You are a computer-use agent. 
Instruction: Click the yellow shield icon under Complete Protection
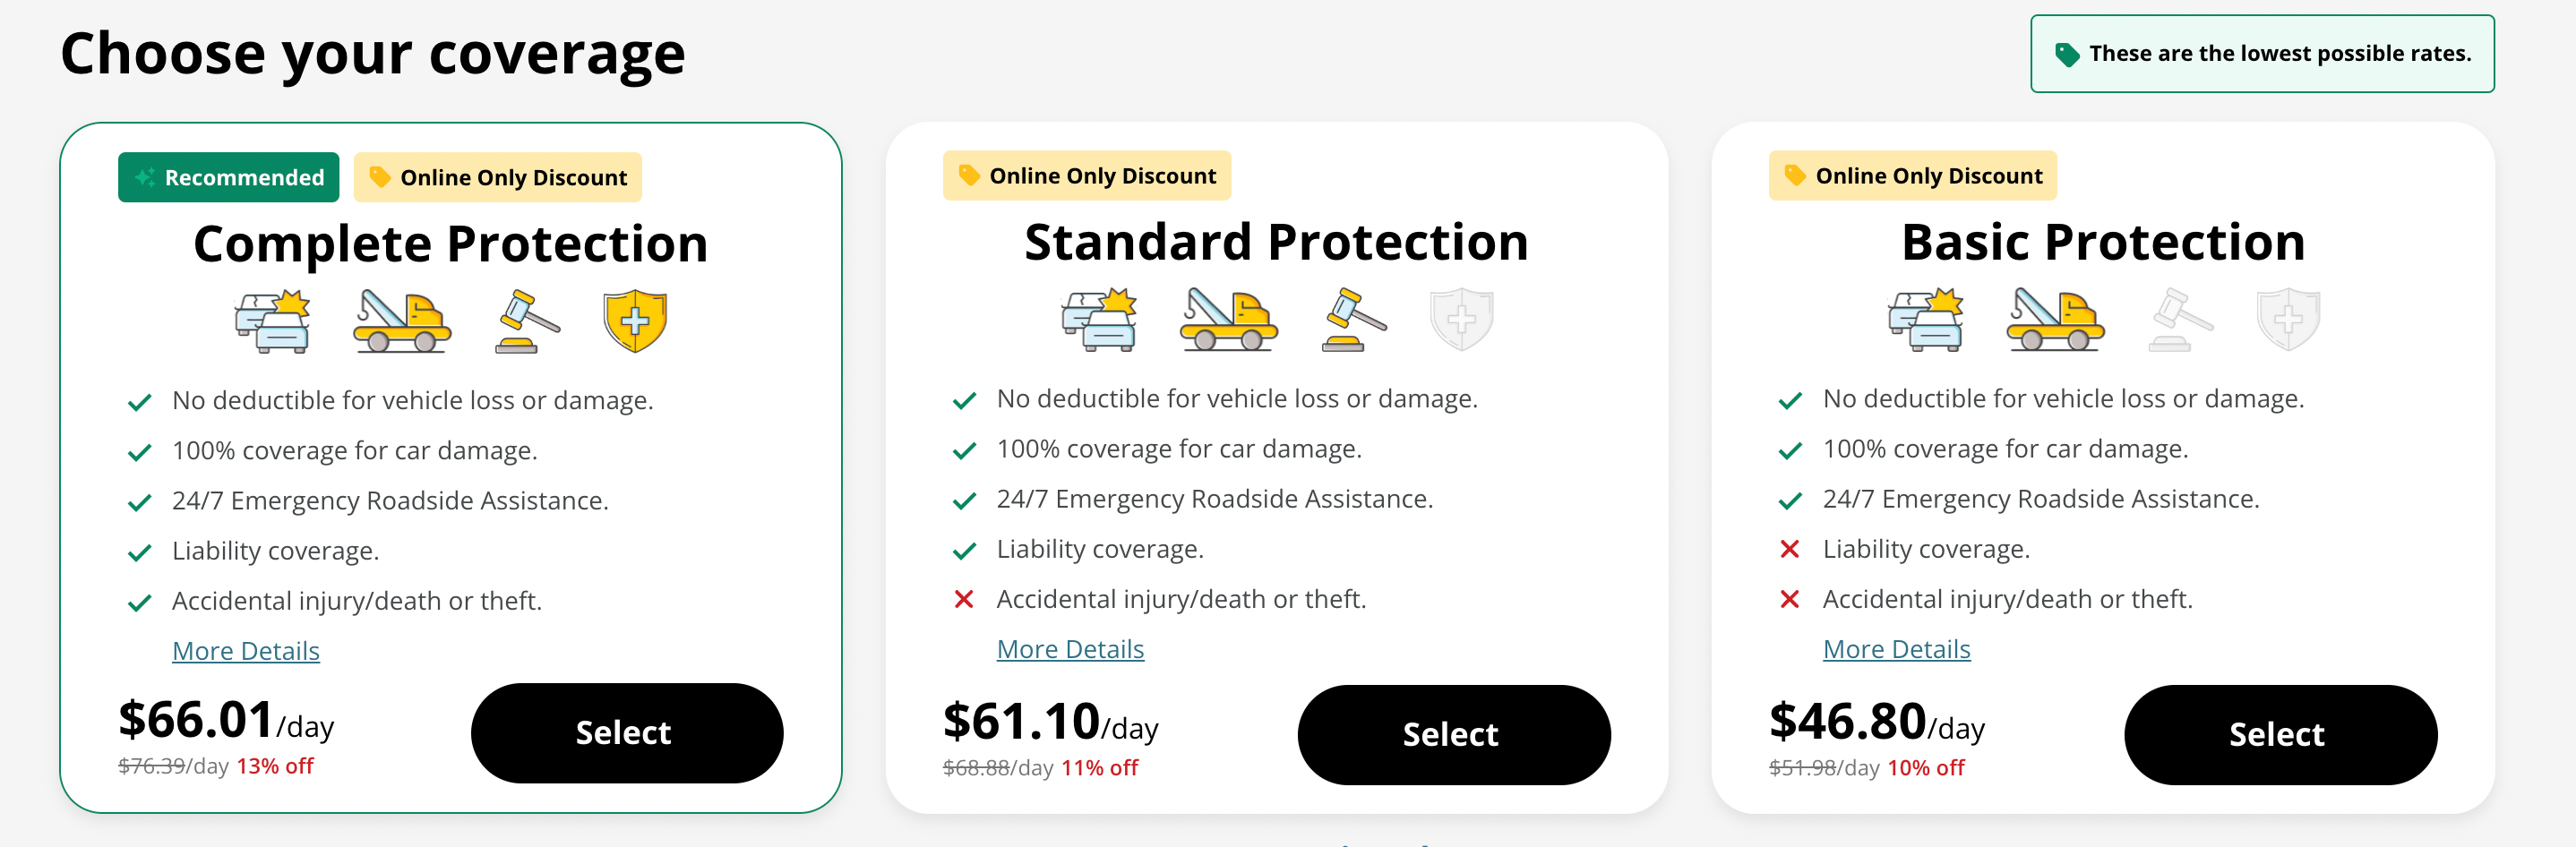(635, 322)
